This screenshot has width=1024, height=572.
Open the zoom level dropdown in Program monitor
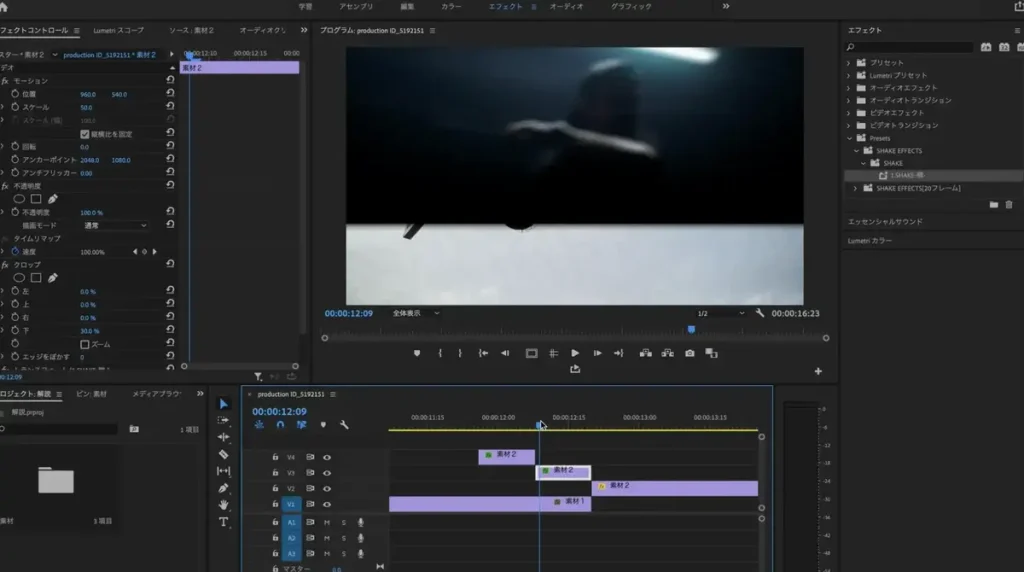coord(416,313)
